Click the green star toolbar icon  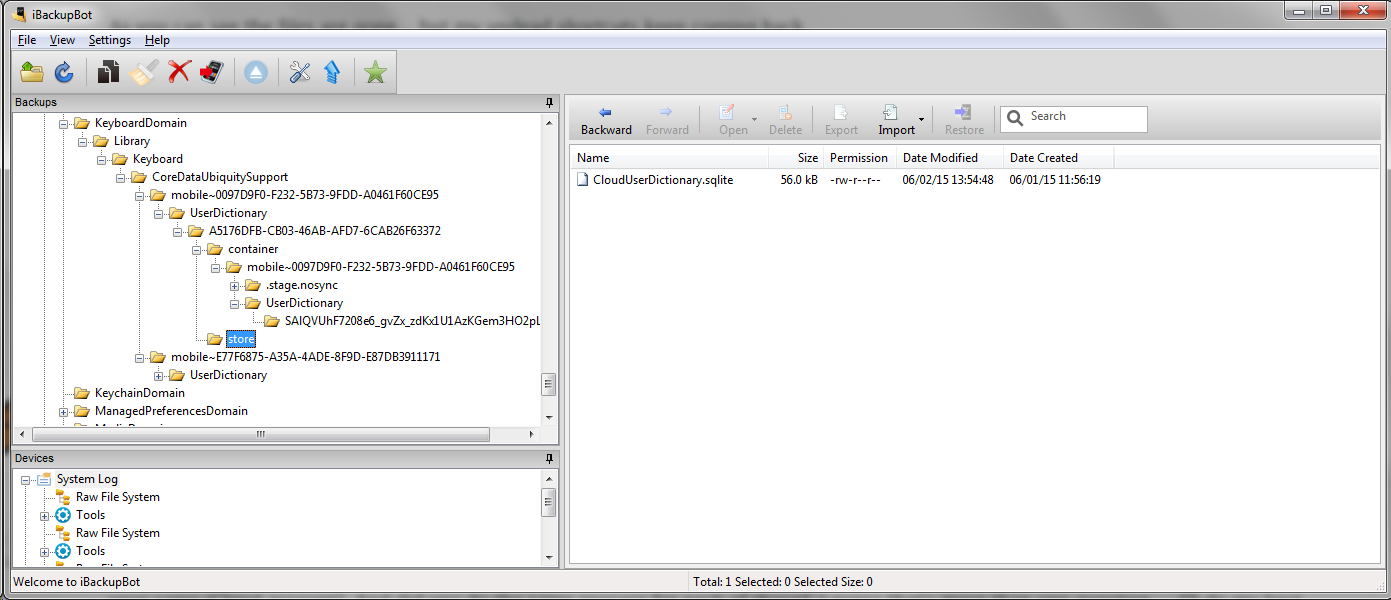(375, 72)
